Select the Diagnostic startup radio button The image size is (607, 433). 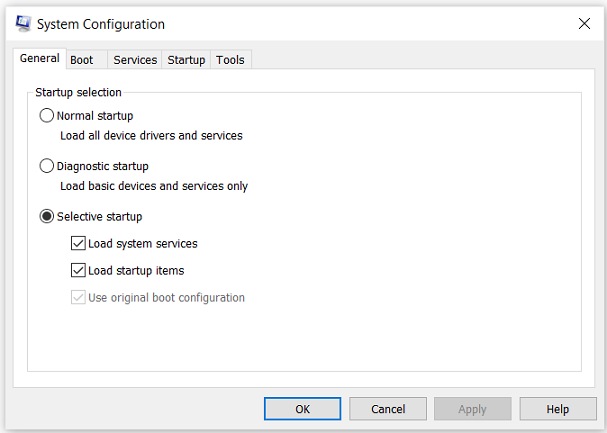(47, 166)
